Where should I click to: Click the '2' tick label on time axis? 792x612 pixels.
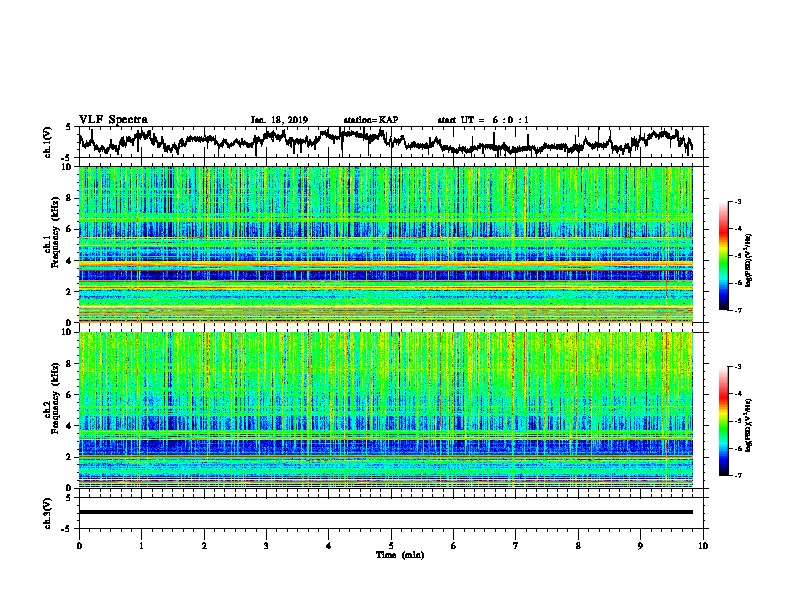tap(204, 546)
